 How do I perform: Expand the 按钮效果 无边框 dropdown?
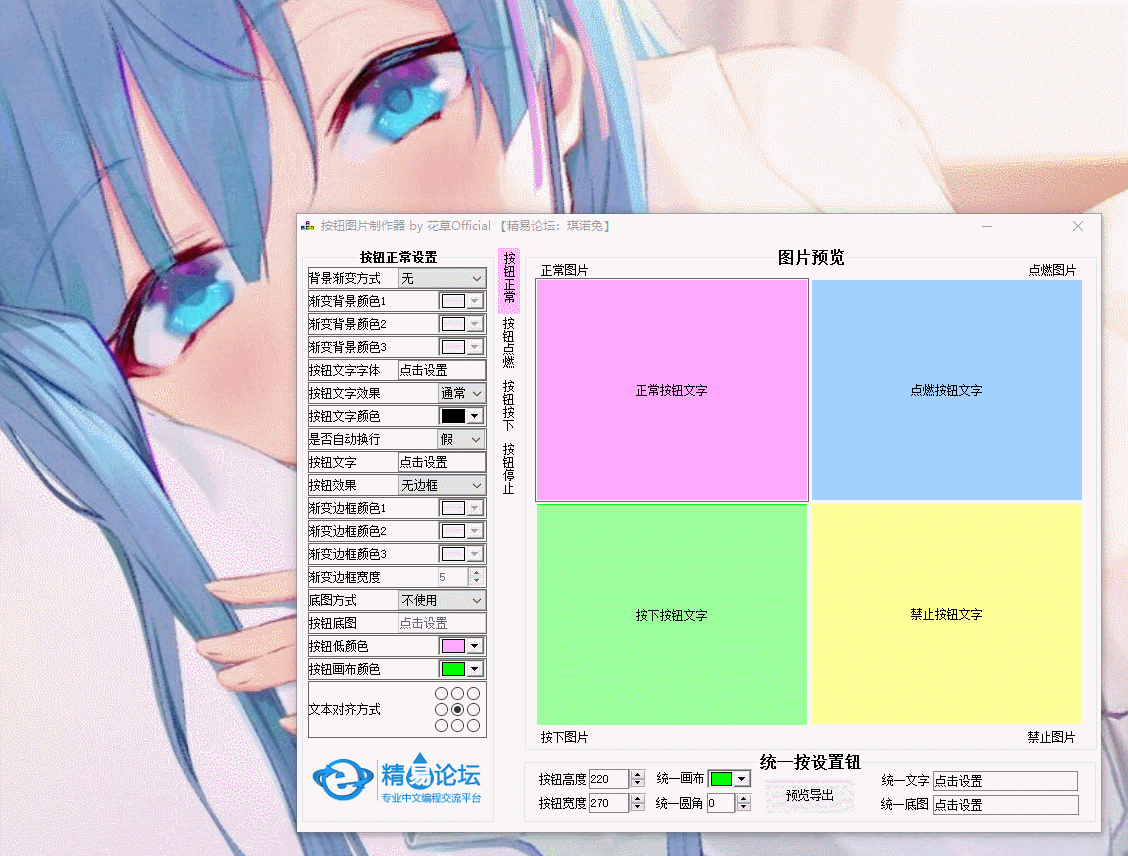[x=442, y=486]
